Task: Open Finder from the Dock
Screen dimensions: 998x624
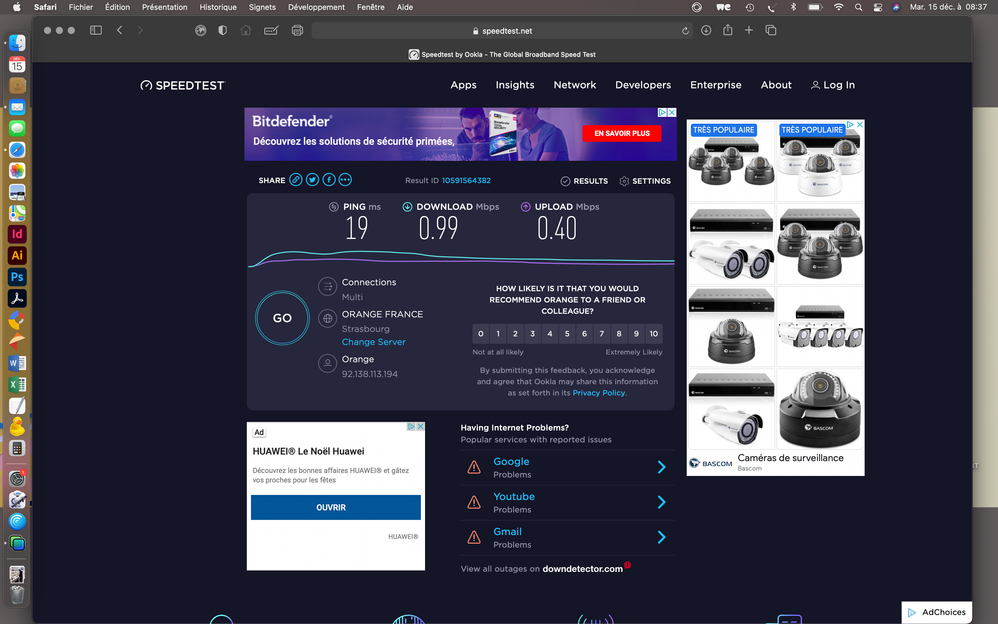Action: pyautogui.click(x=17, y=43)
